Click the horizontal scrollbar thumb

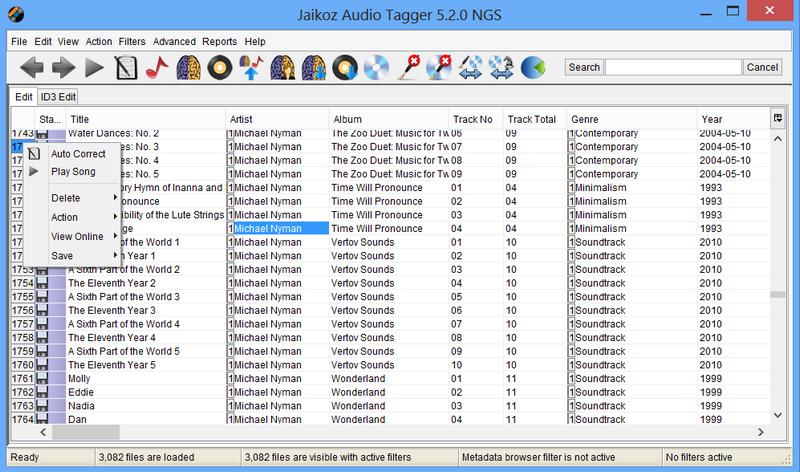(86, 432)
